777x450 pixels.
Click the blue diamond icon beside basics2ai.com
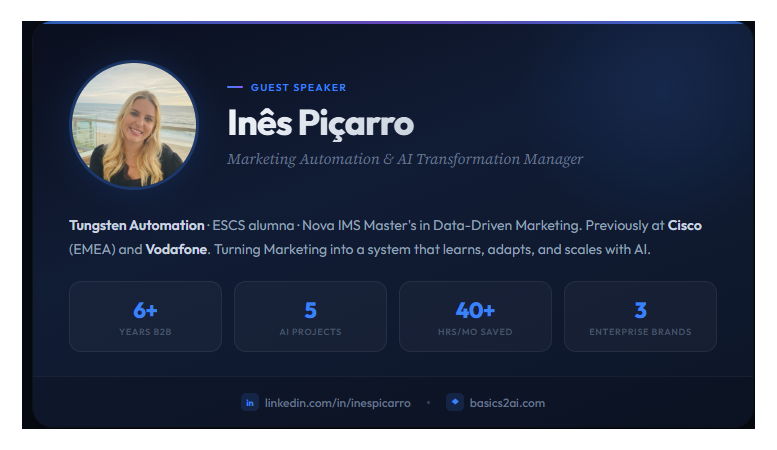pyautogui.click(x=455, y=402)
